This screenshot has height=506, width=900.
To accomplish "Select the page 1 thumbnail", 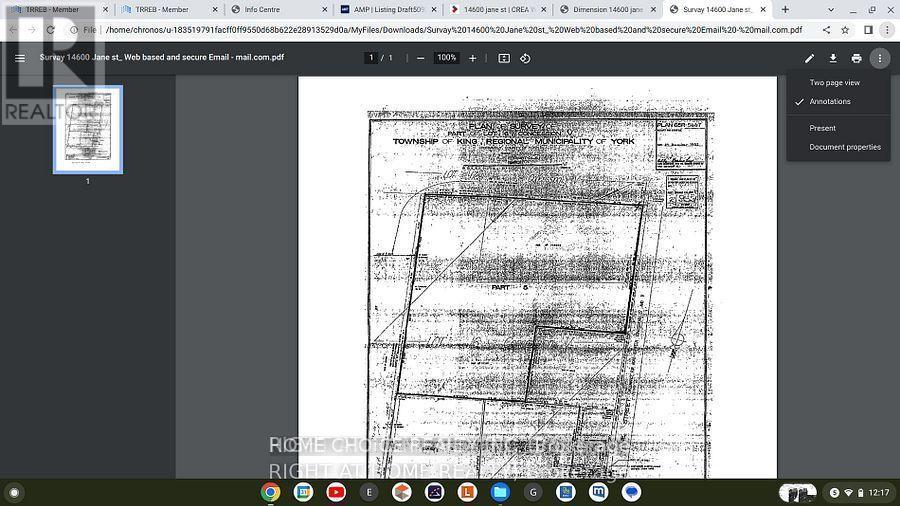I will [x=88, y=129].
